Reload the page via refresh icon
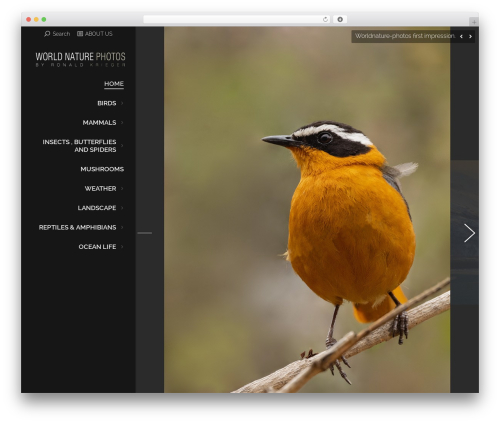Viewport: 500px width, 423px height. (x=325, y=19)
